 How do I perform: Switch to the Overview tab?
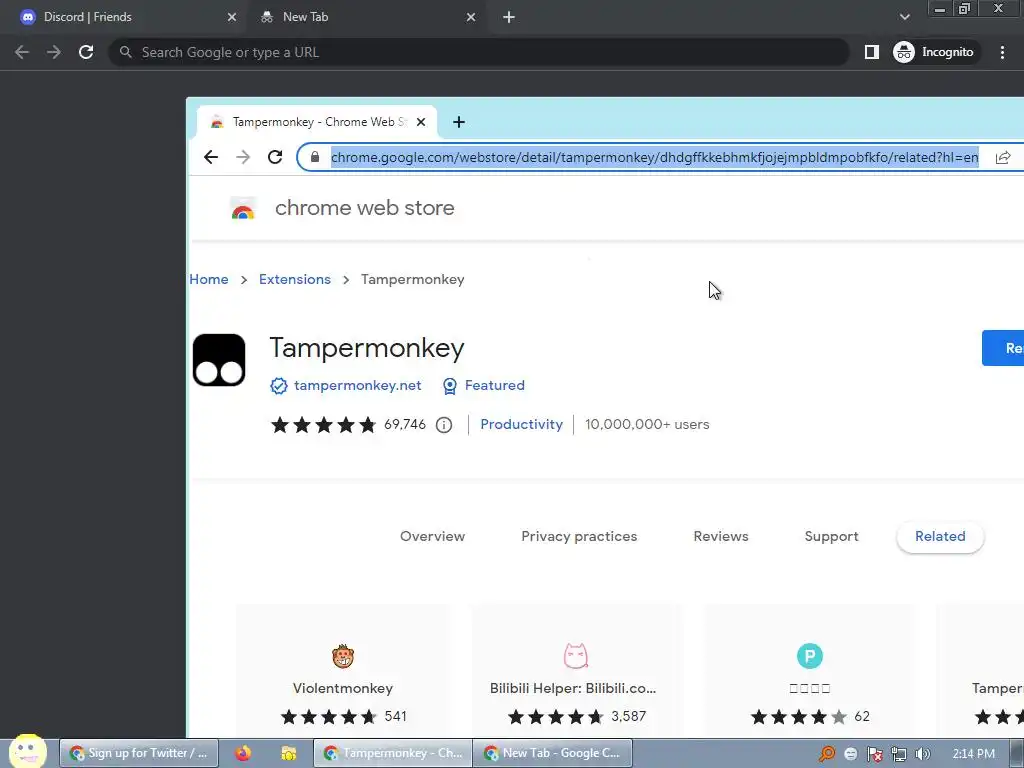tap(432, 536)
